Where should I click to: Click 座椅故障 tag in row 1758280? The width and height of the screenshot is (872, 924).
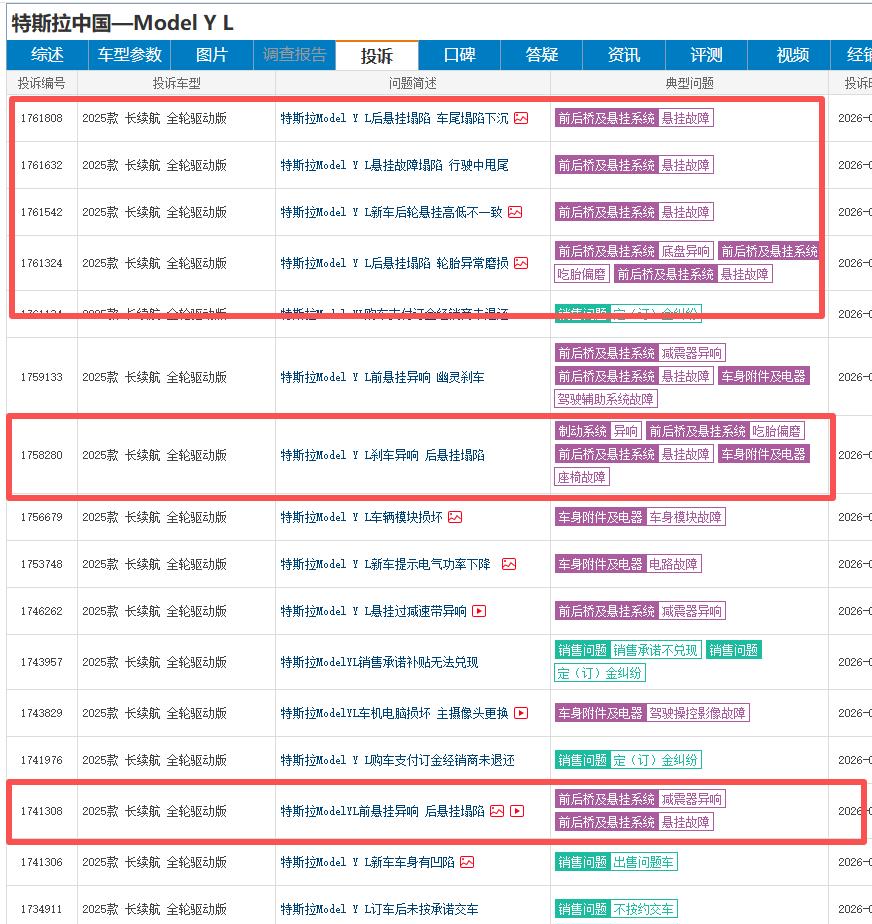click(582, 477)
